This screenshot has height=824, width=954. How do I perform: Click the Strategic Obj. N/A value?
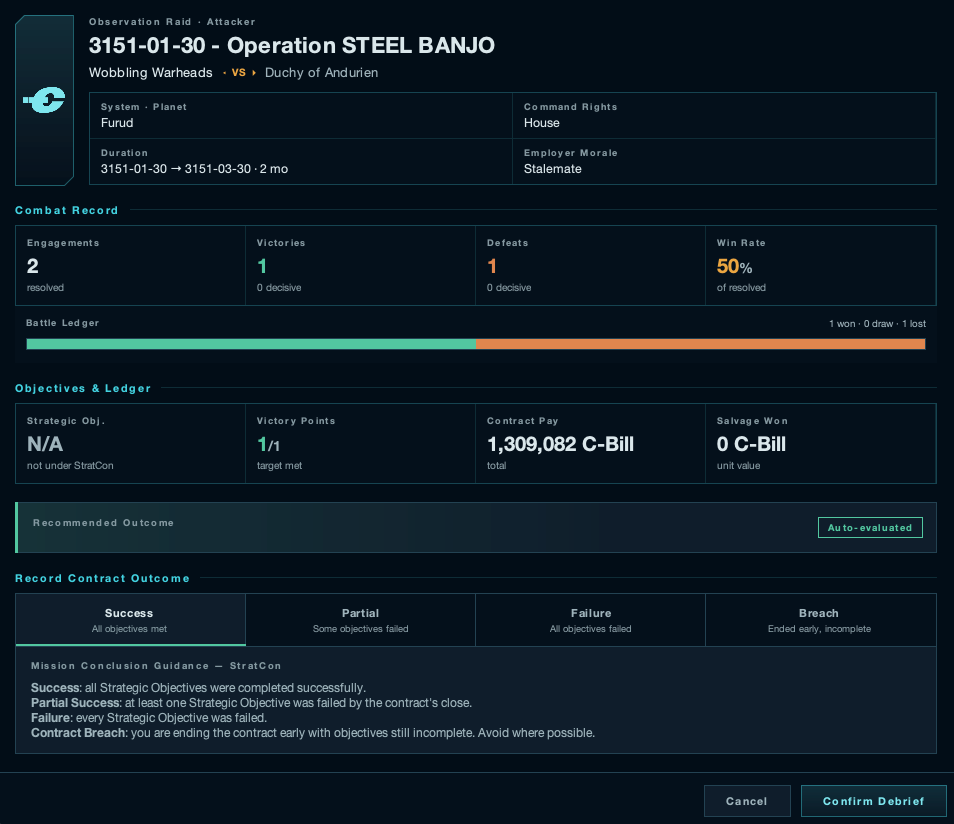tap(45, 444)
